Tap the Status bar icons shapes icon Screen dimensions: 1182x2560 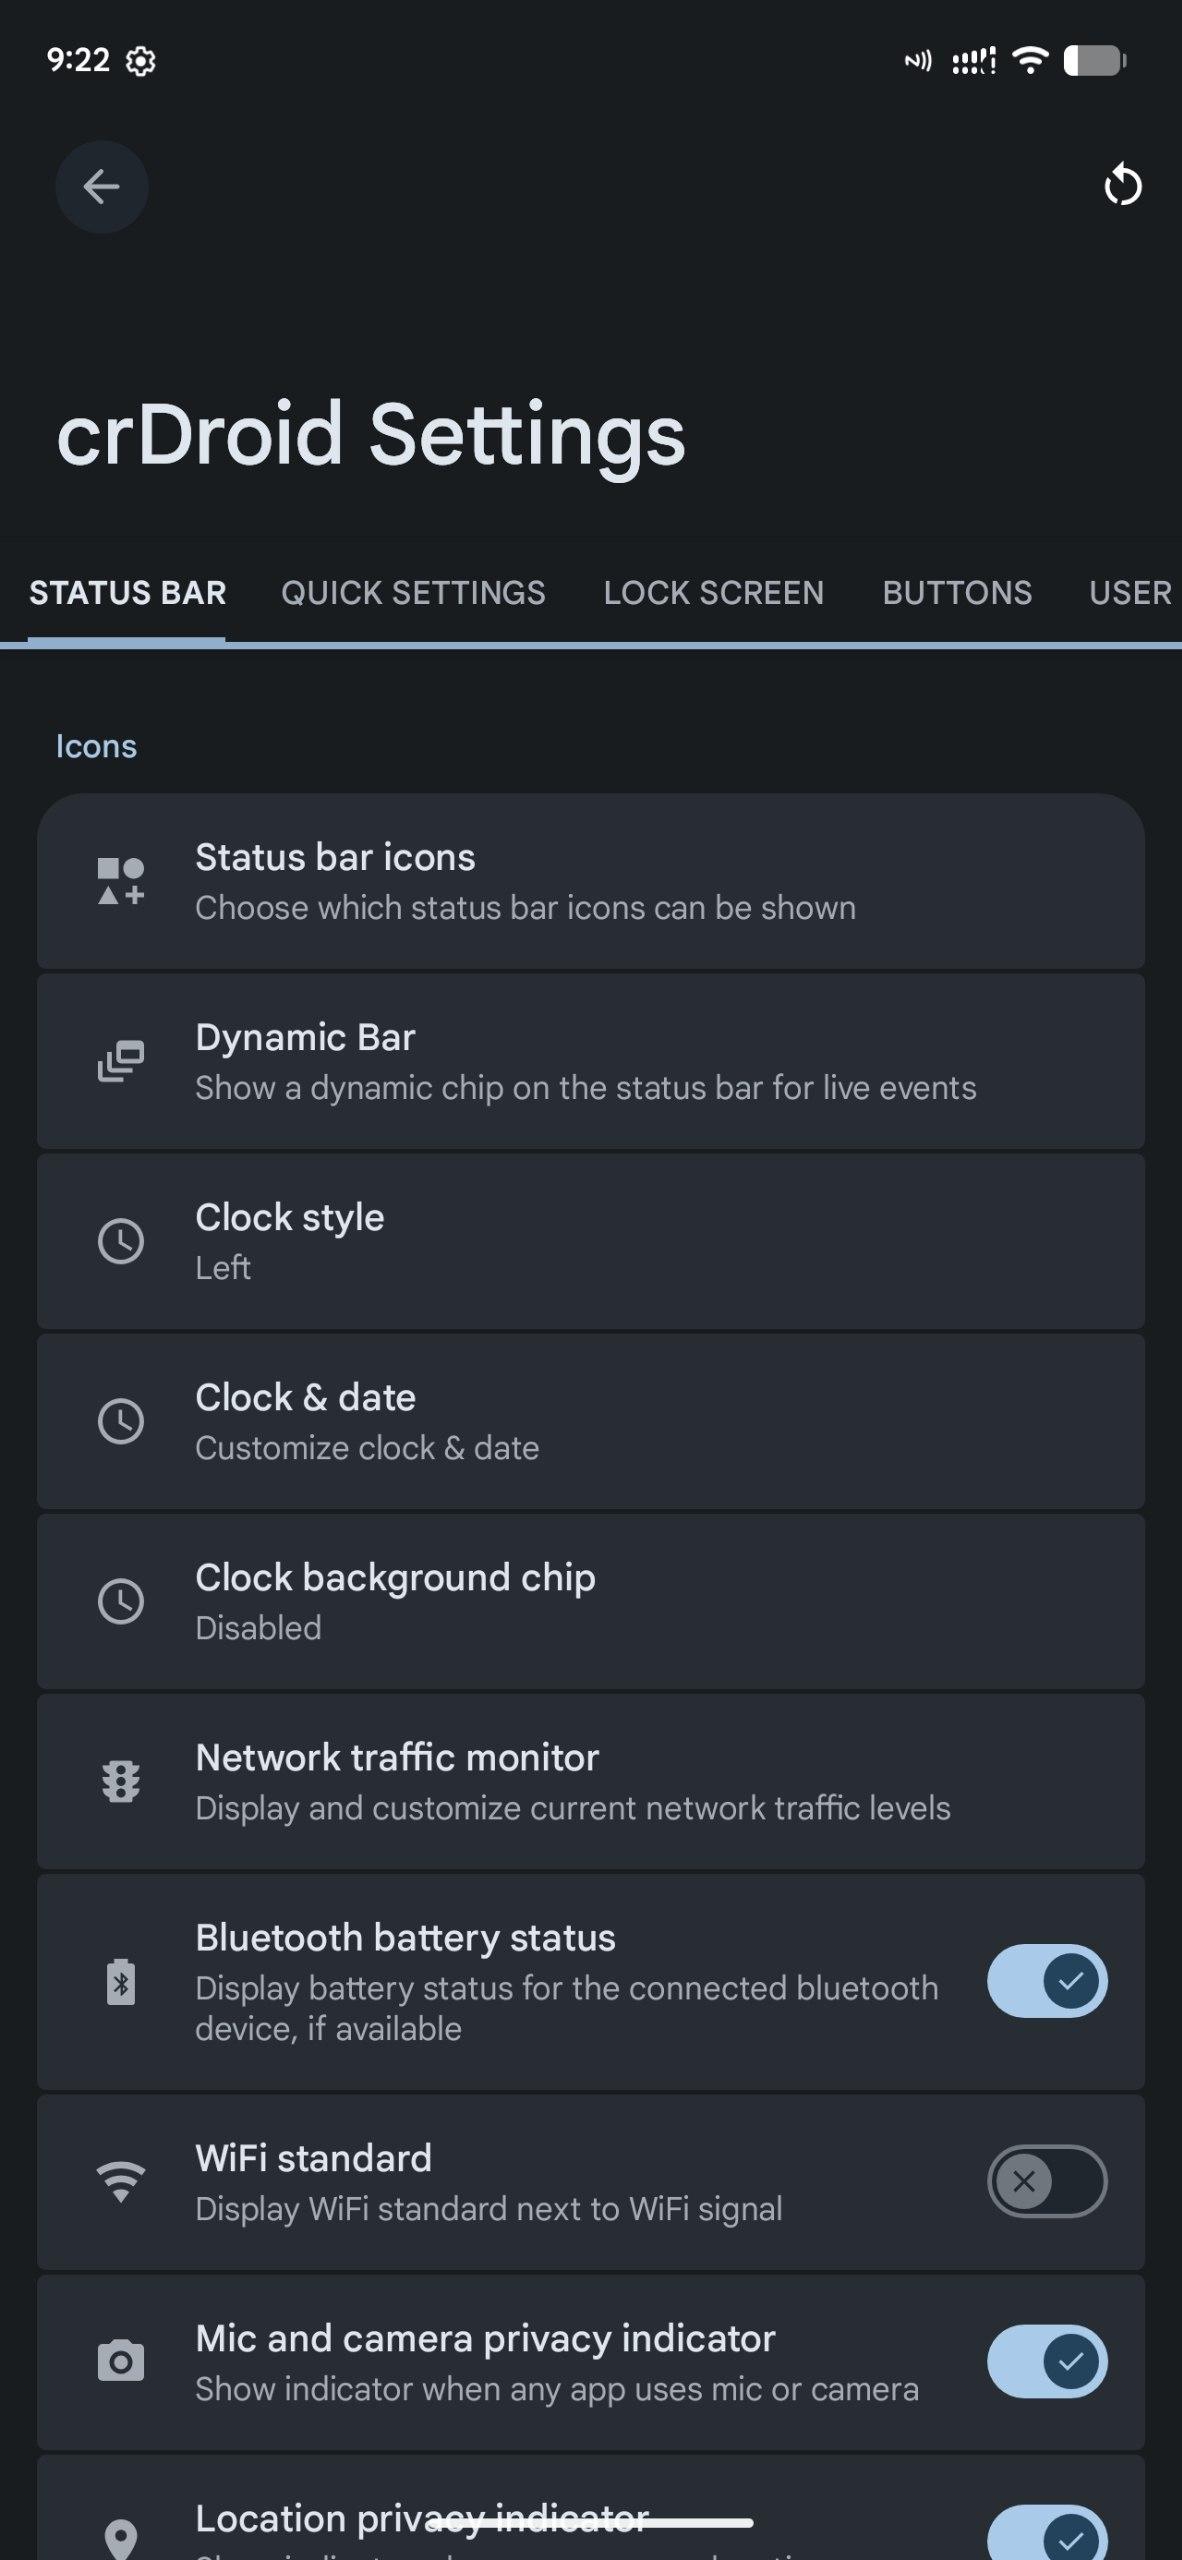tap(121, 881)
